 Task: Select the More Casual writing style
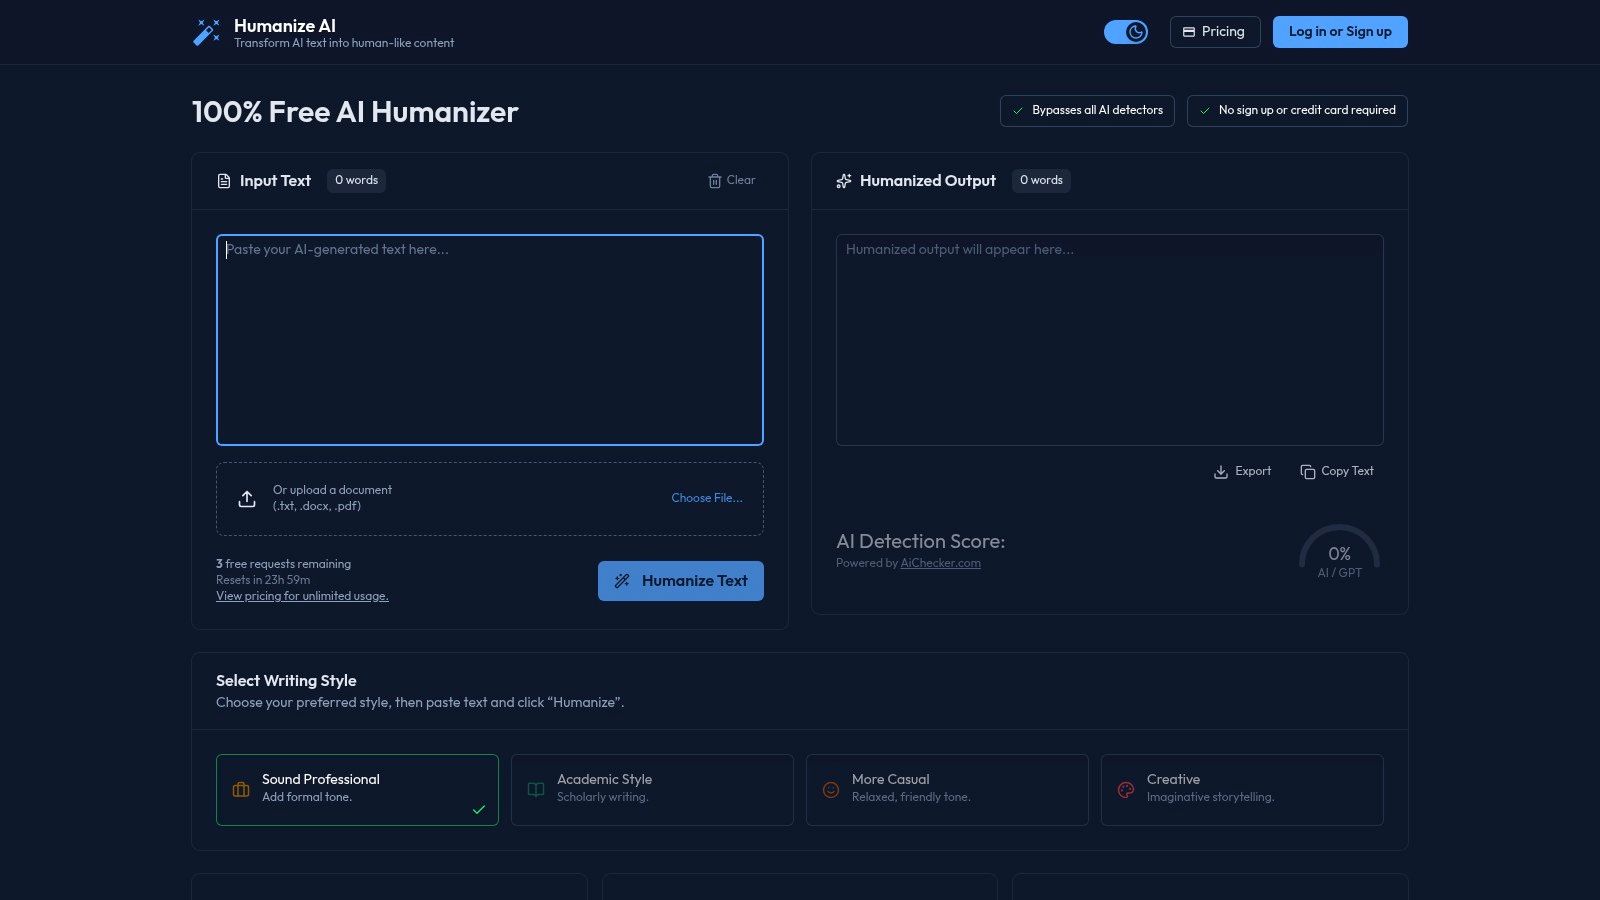pyautogui.click(x=947, y=789)
